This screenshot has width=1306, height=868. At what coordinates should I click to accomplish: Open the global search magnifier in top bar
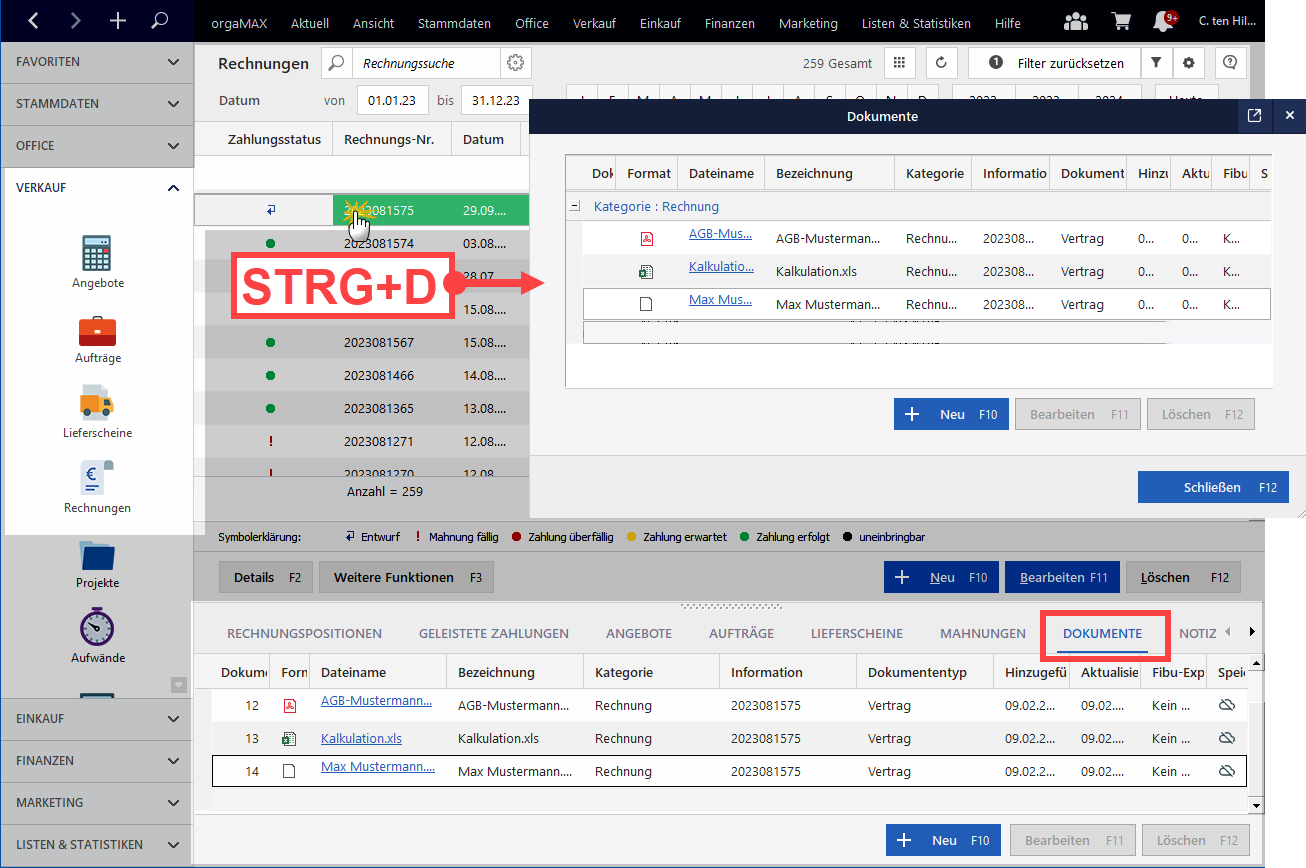[160, 20]
